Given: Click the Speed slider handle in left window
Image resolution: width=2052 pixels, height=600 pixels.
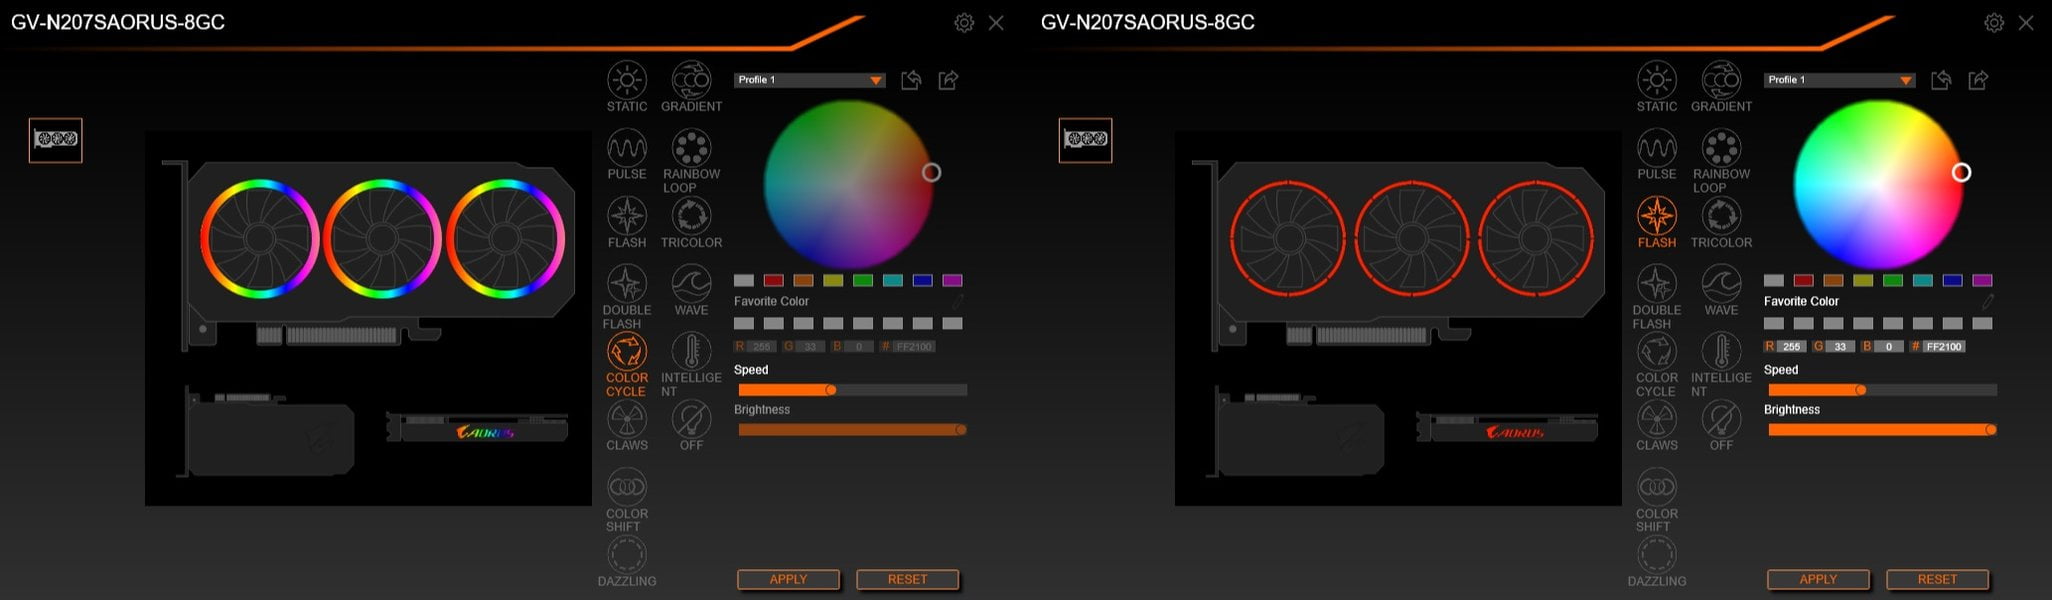Looking at the screenshot, I should (x=831, y=390).
